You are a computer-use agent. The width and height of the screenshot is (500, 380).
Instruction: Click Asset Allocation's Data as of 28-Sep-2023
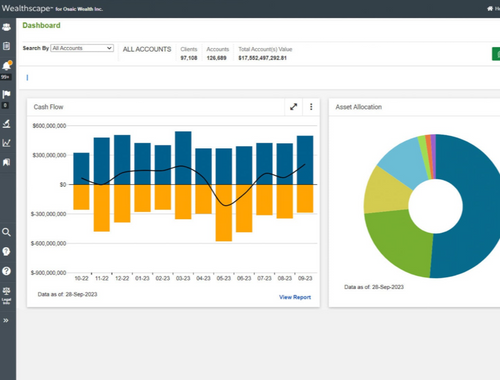pos(374,287)
